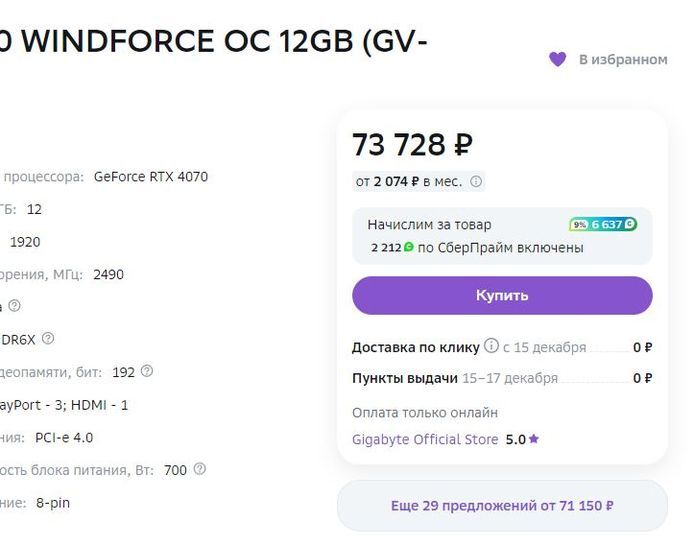
Task: Click the 9% bonus badge 6 637
Action: [x=603, y=225]
